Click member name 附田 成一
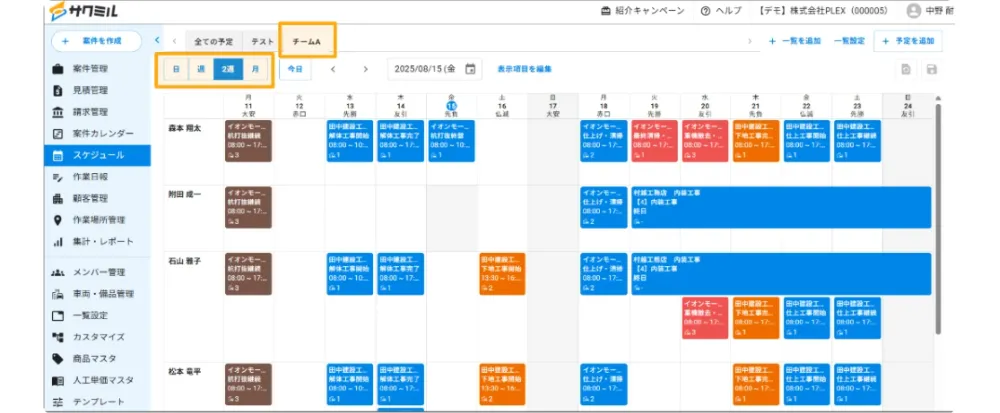The height and width of the screenshot is (413, 1000). 184,194
